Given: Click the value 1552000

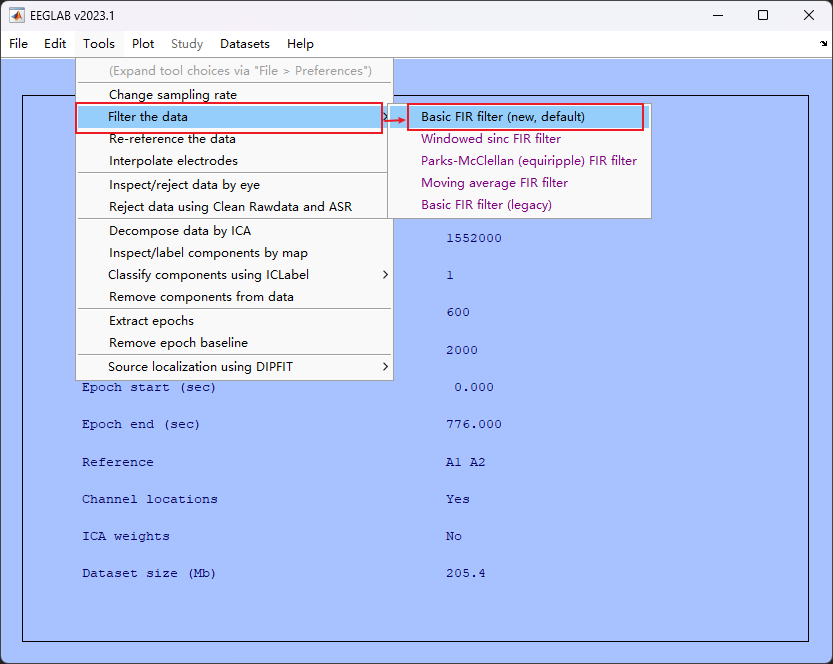Looking at the screenshot, I should (x=474, y=238).
